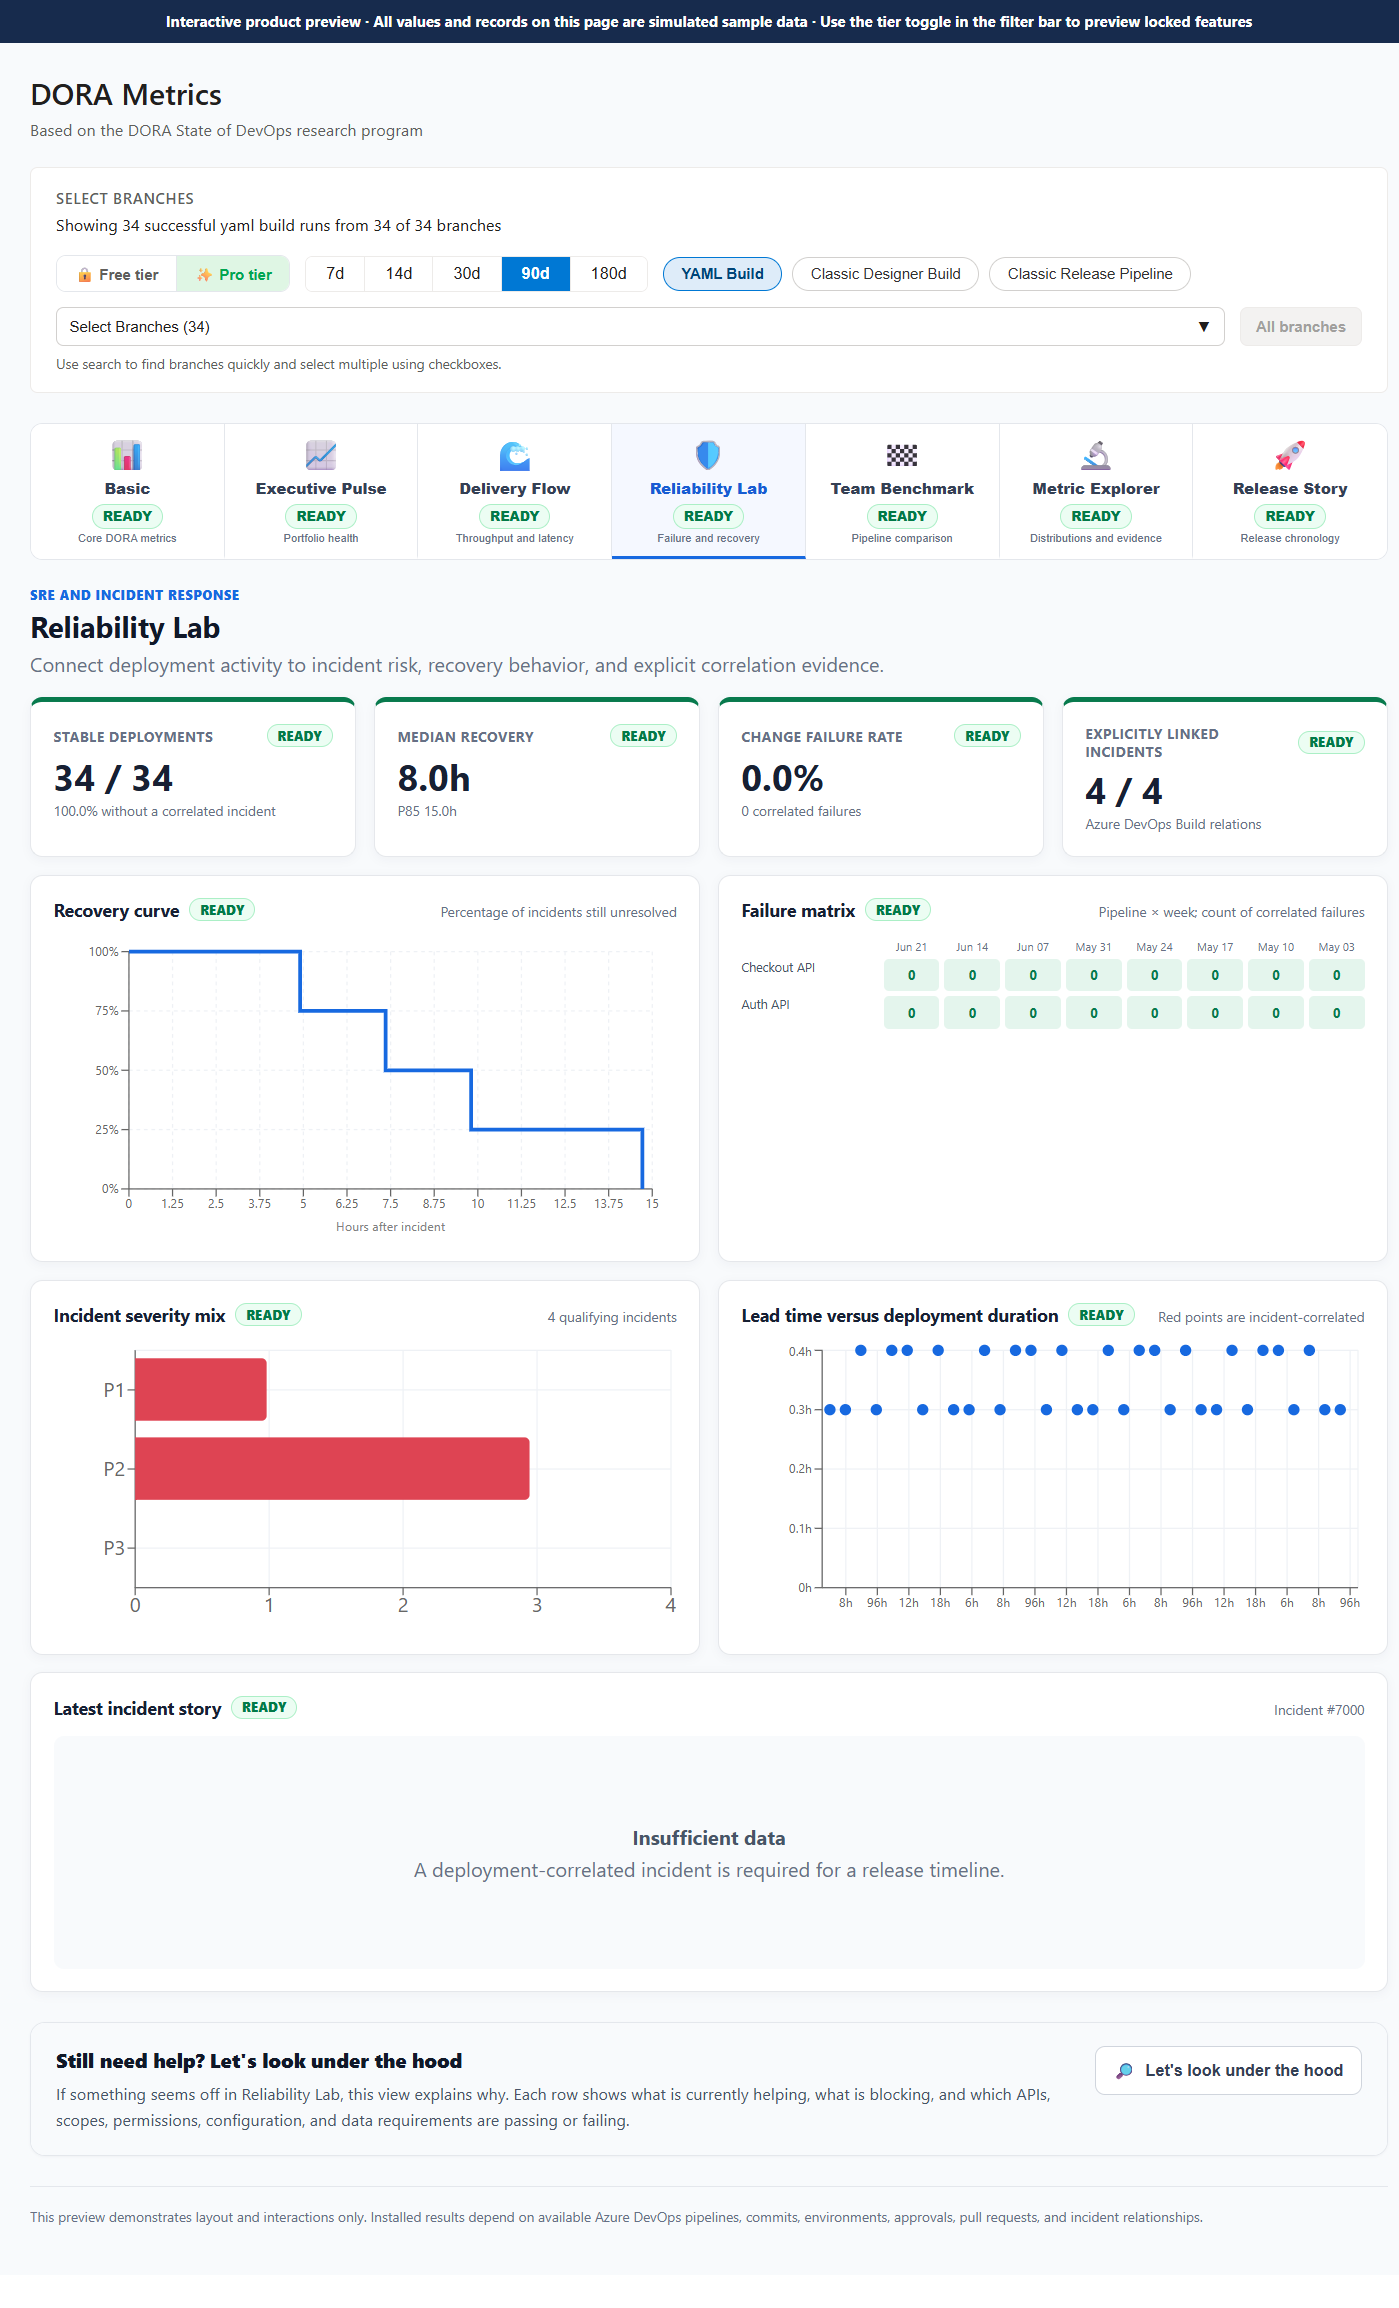
Task: Choose the Classic Designer Build pipeline type
Action: click(x=885, y=274)
